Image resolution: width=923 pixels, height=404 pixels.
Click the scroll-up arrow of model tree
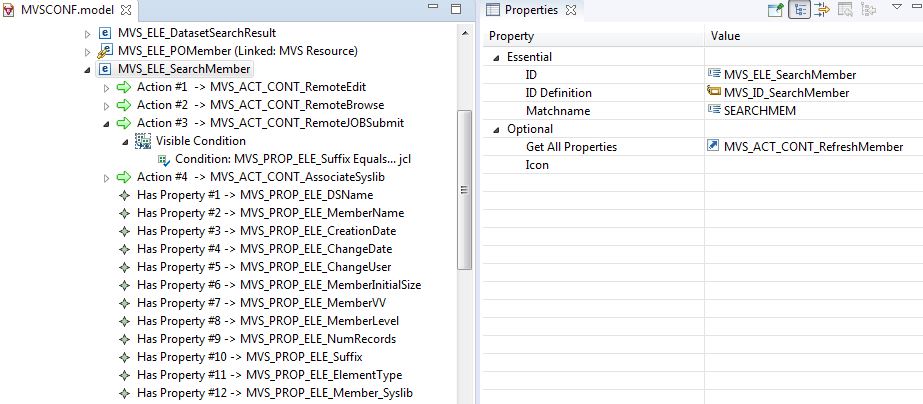point(464,33)
